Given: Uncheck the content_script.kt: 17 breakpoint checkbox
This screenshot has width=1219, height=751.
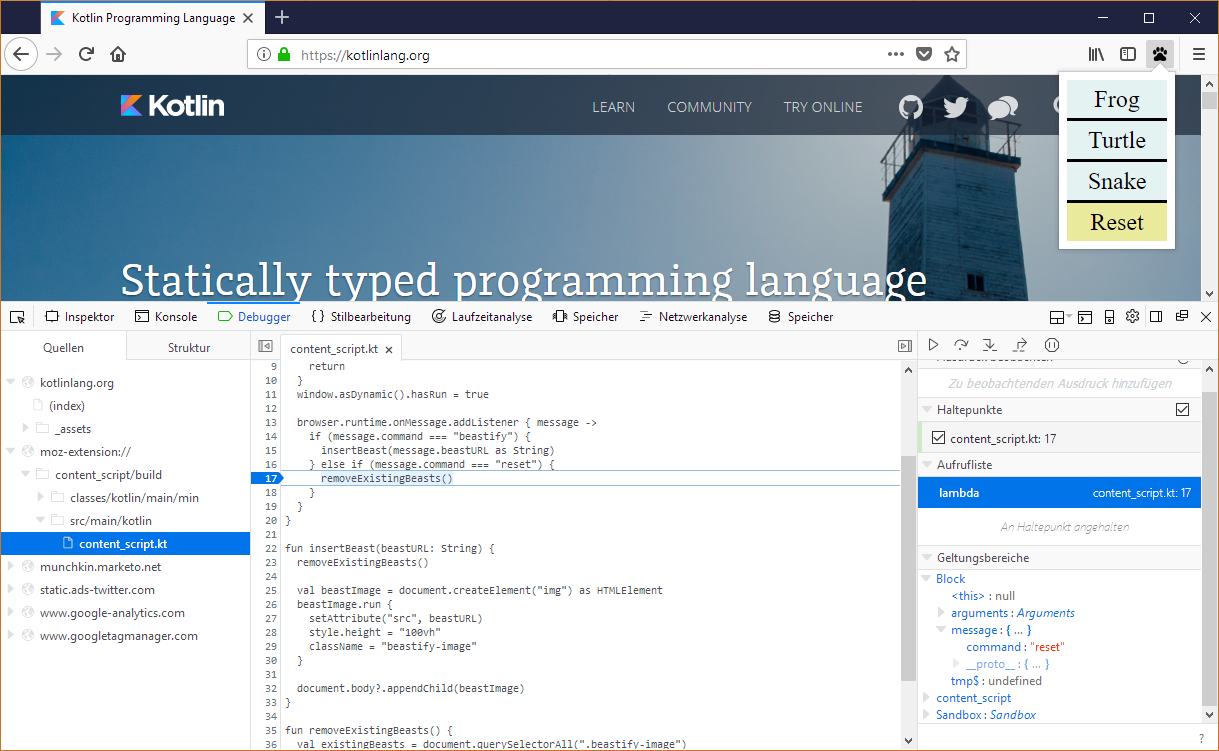Looking at the screenshot, I should pyautogui.click(x=938, y=438).
